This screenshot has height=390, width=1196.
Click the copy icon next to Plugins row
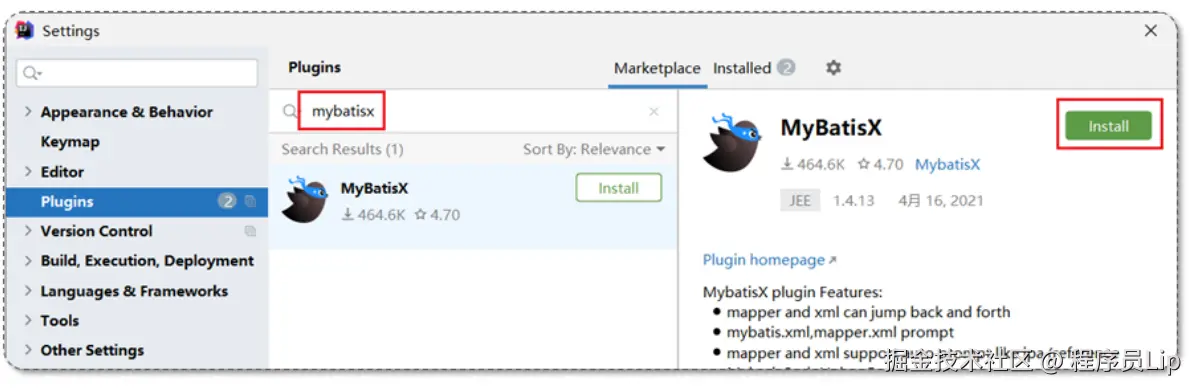pyautogui.click(x=250, y=201)
